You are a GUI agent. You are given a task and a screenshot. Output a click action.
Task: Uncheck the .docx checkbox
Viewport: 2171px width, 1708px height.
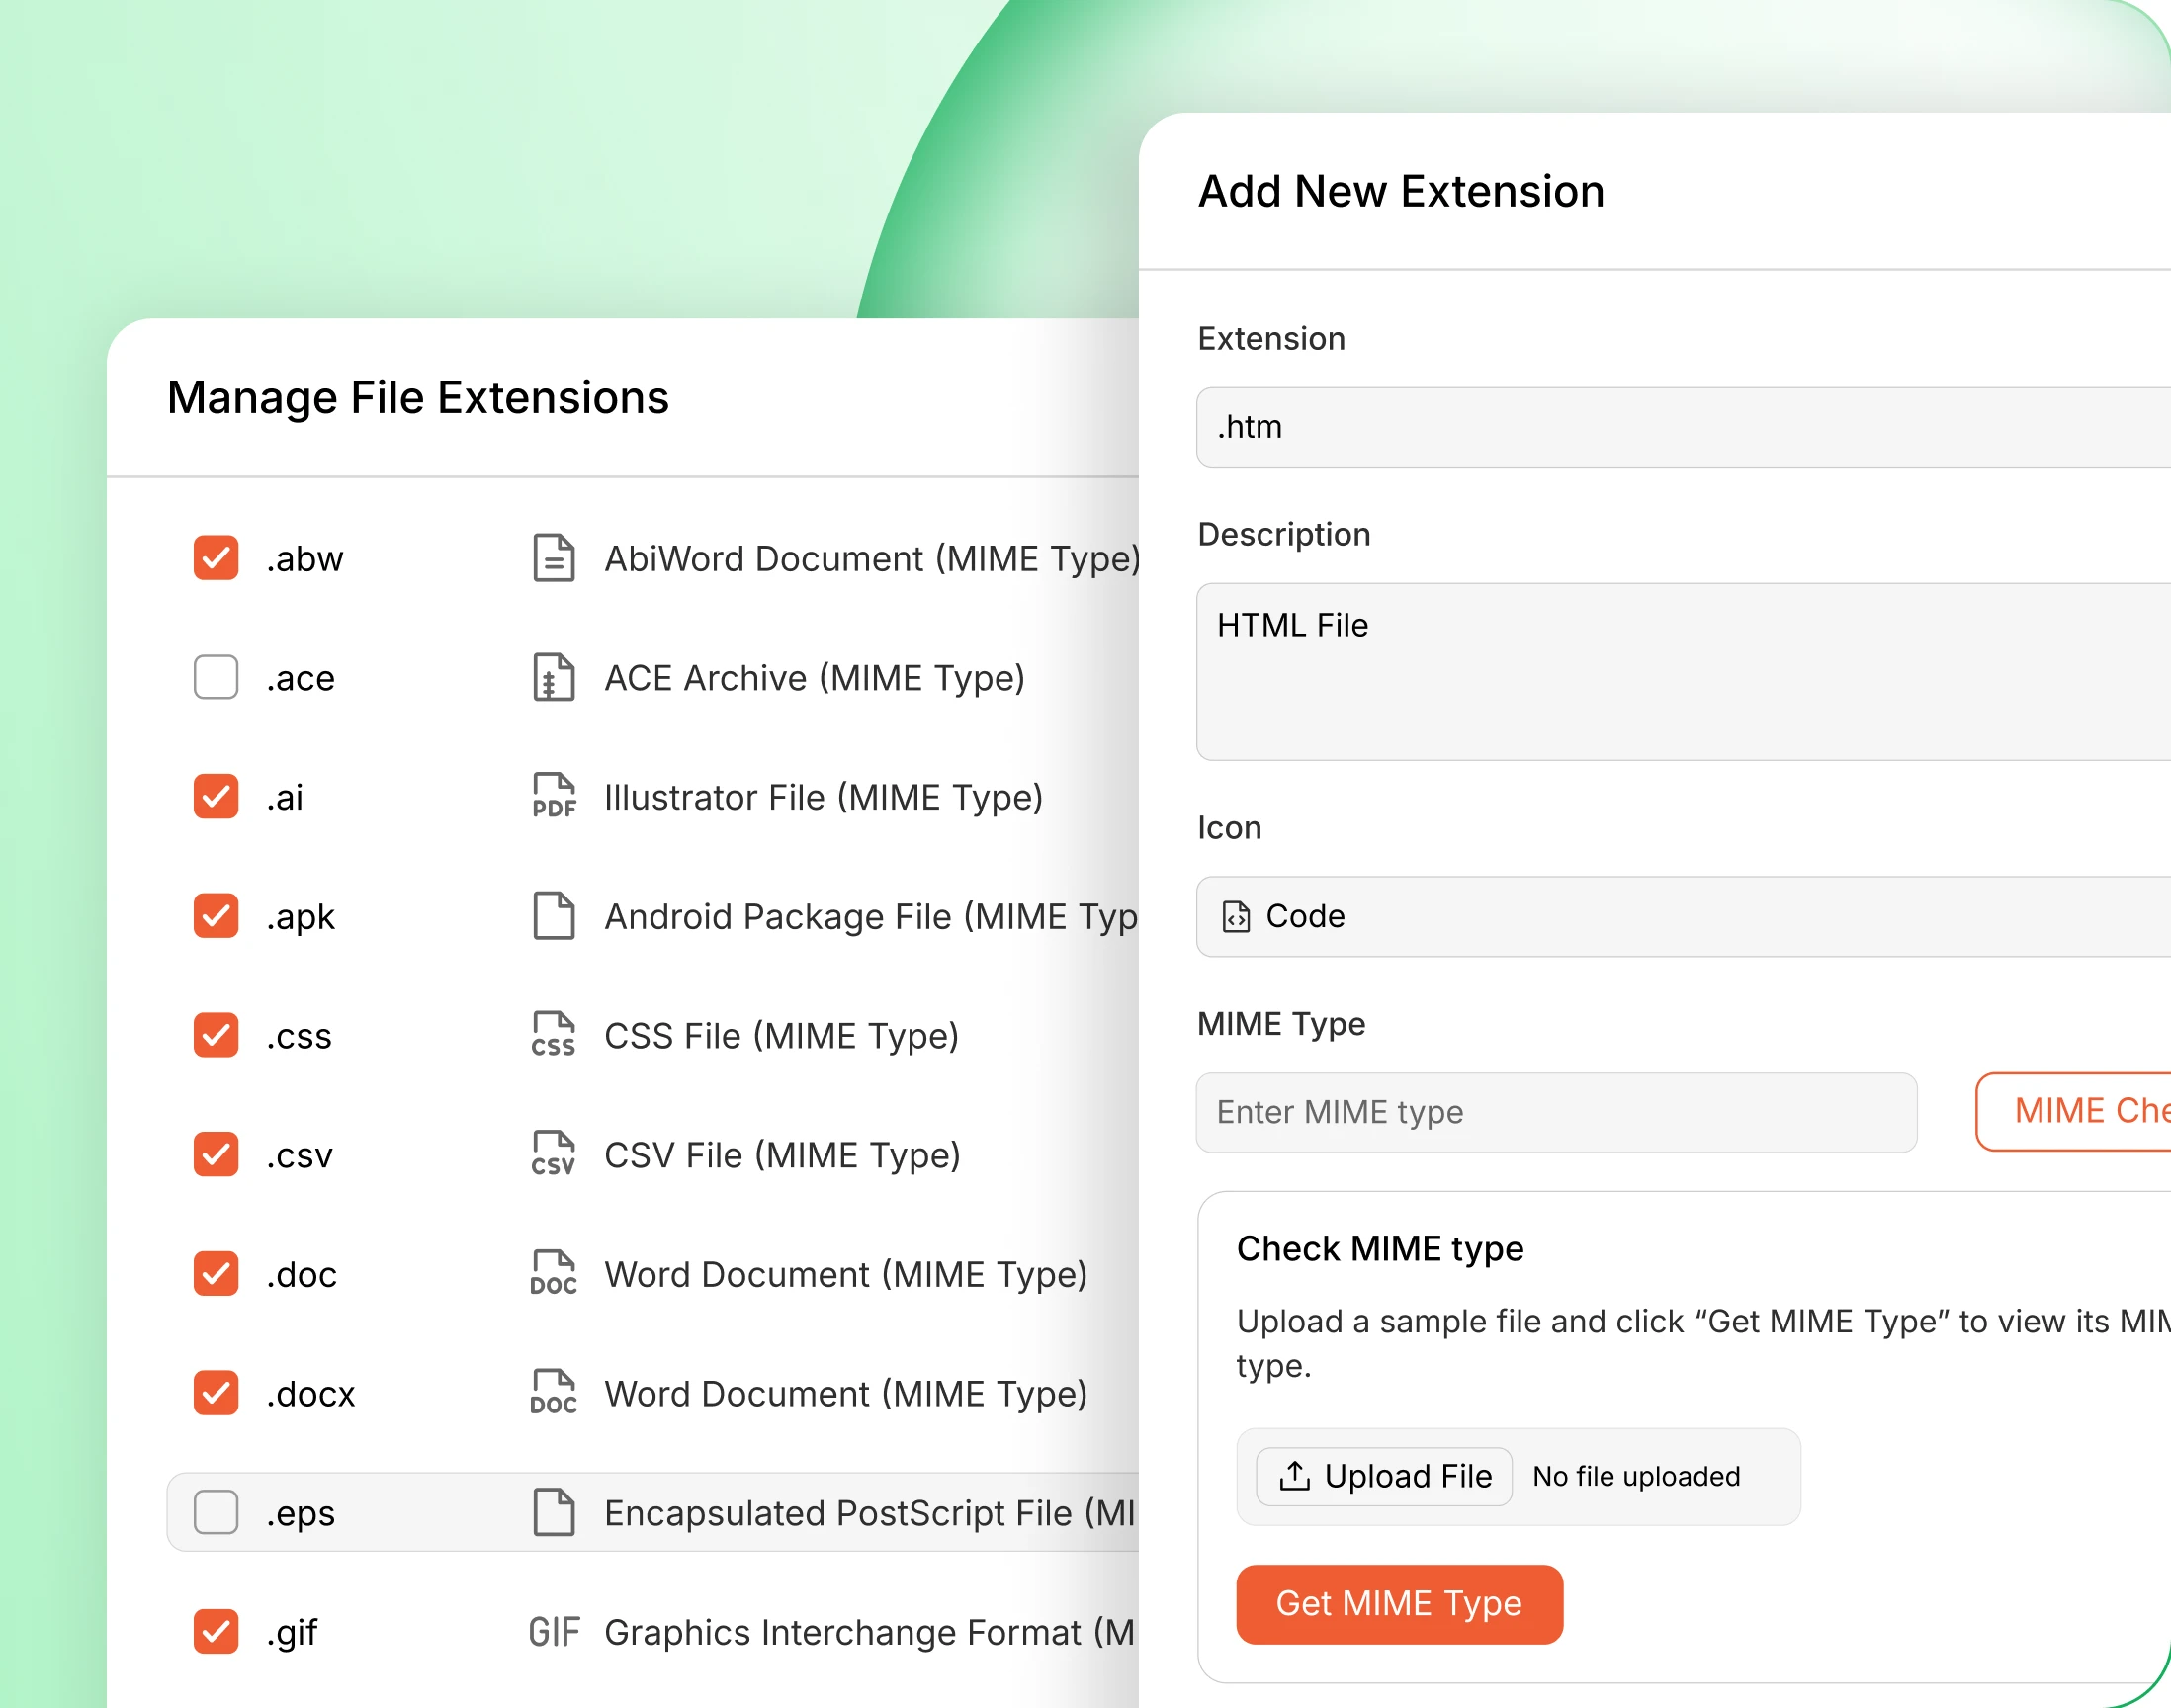pyautogui.click(x=216, y=1393)
